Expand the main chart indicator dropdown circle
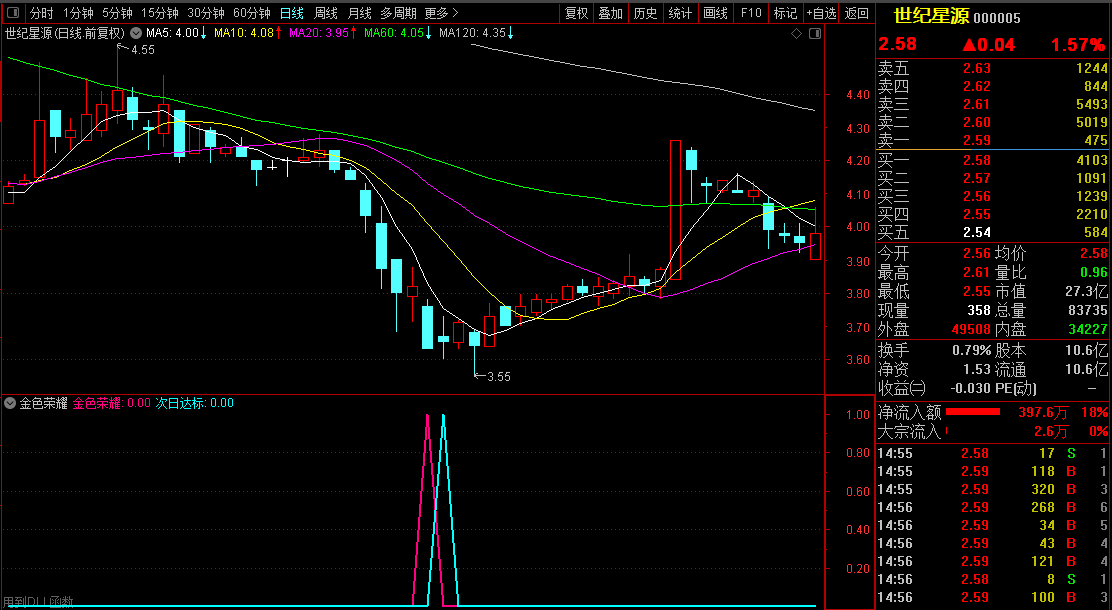The width and height of the screenshot is (1112, 610). [135, 33]
